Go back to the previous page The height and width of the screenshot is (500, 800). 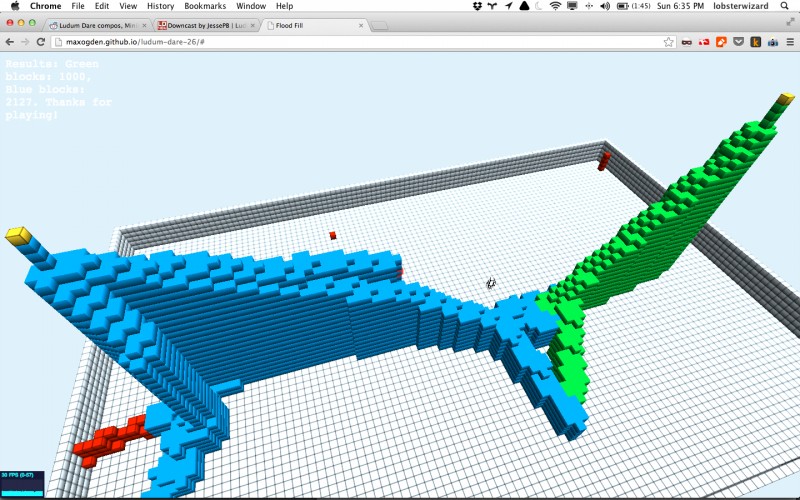(10, 42)
